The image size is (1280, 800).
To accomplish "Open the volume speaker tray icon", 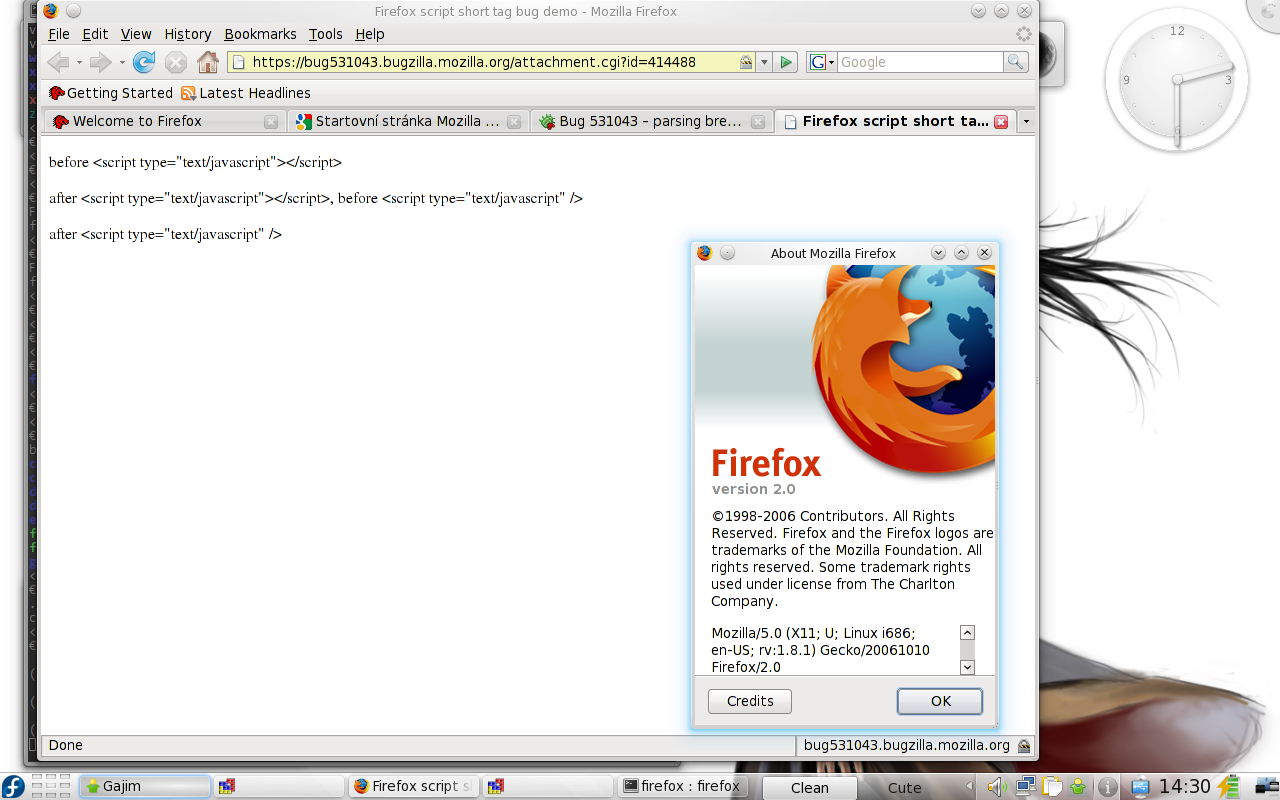I will [997, 786].
